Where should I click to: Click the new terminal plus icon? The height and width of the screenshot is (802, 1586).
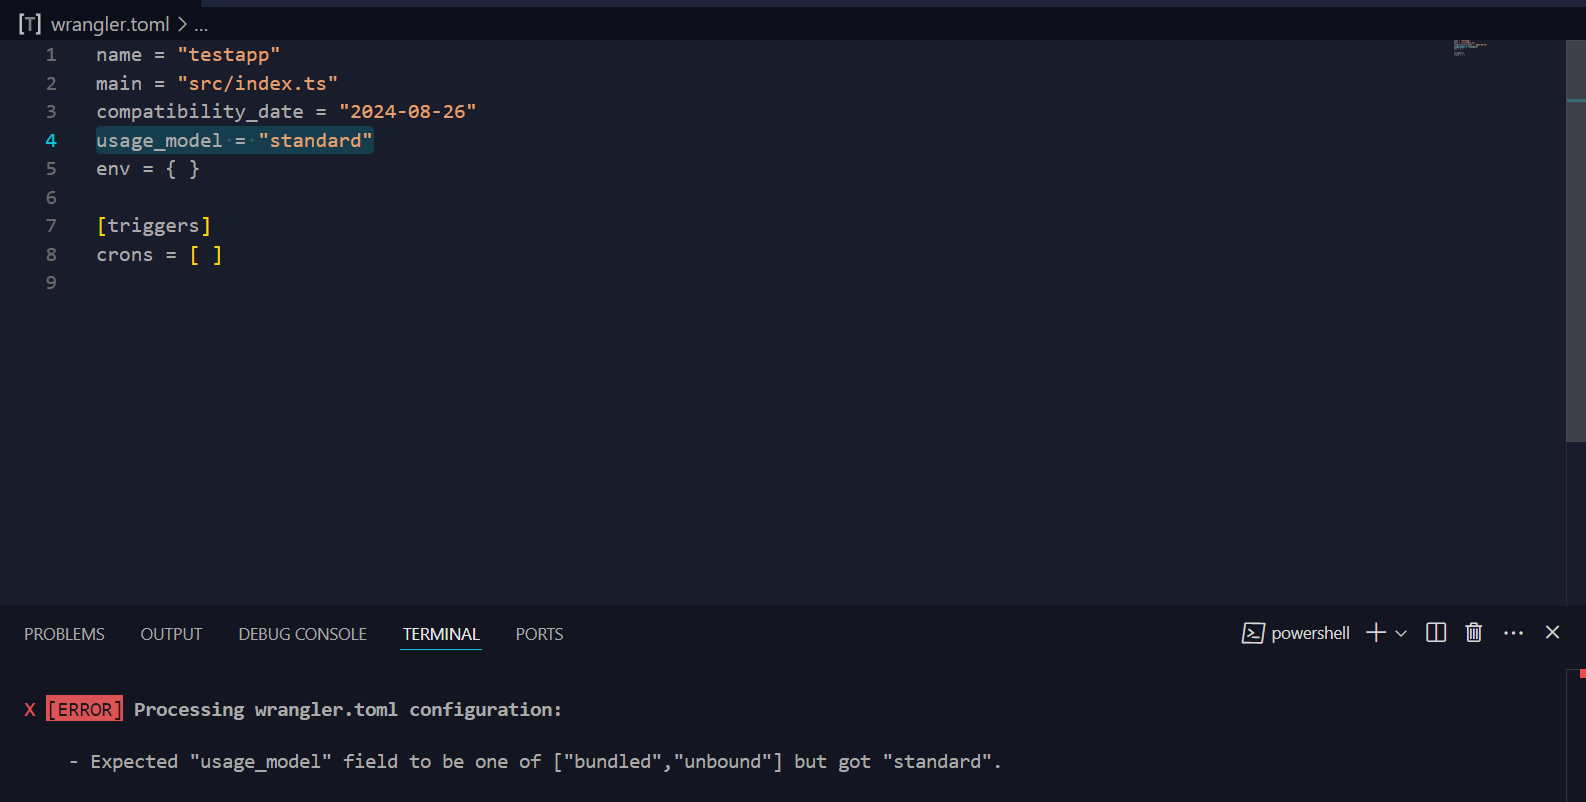pyautogui.click(x=1376, y=633)
